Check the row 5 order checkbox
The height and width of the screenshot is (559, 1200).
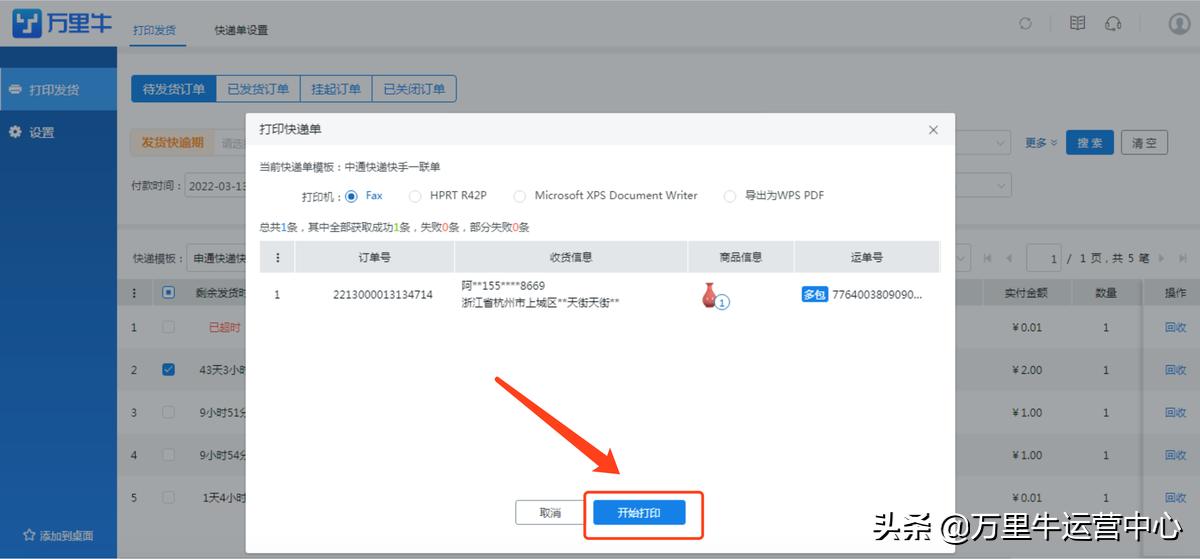pyautogui.click(x=168, y=497)
